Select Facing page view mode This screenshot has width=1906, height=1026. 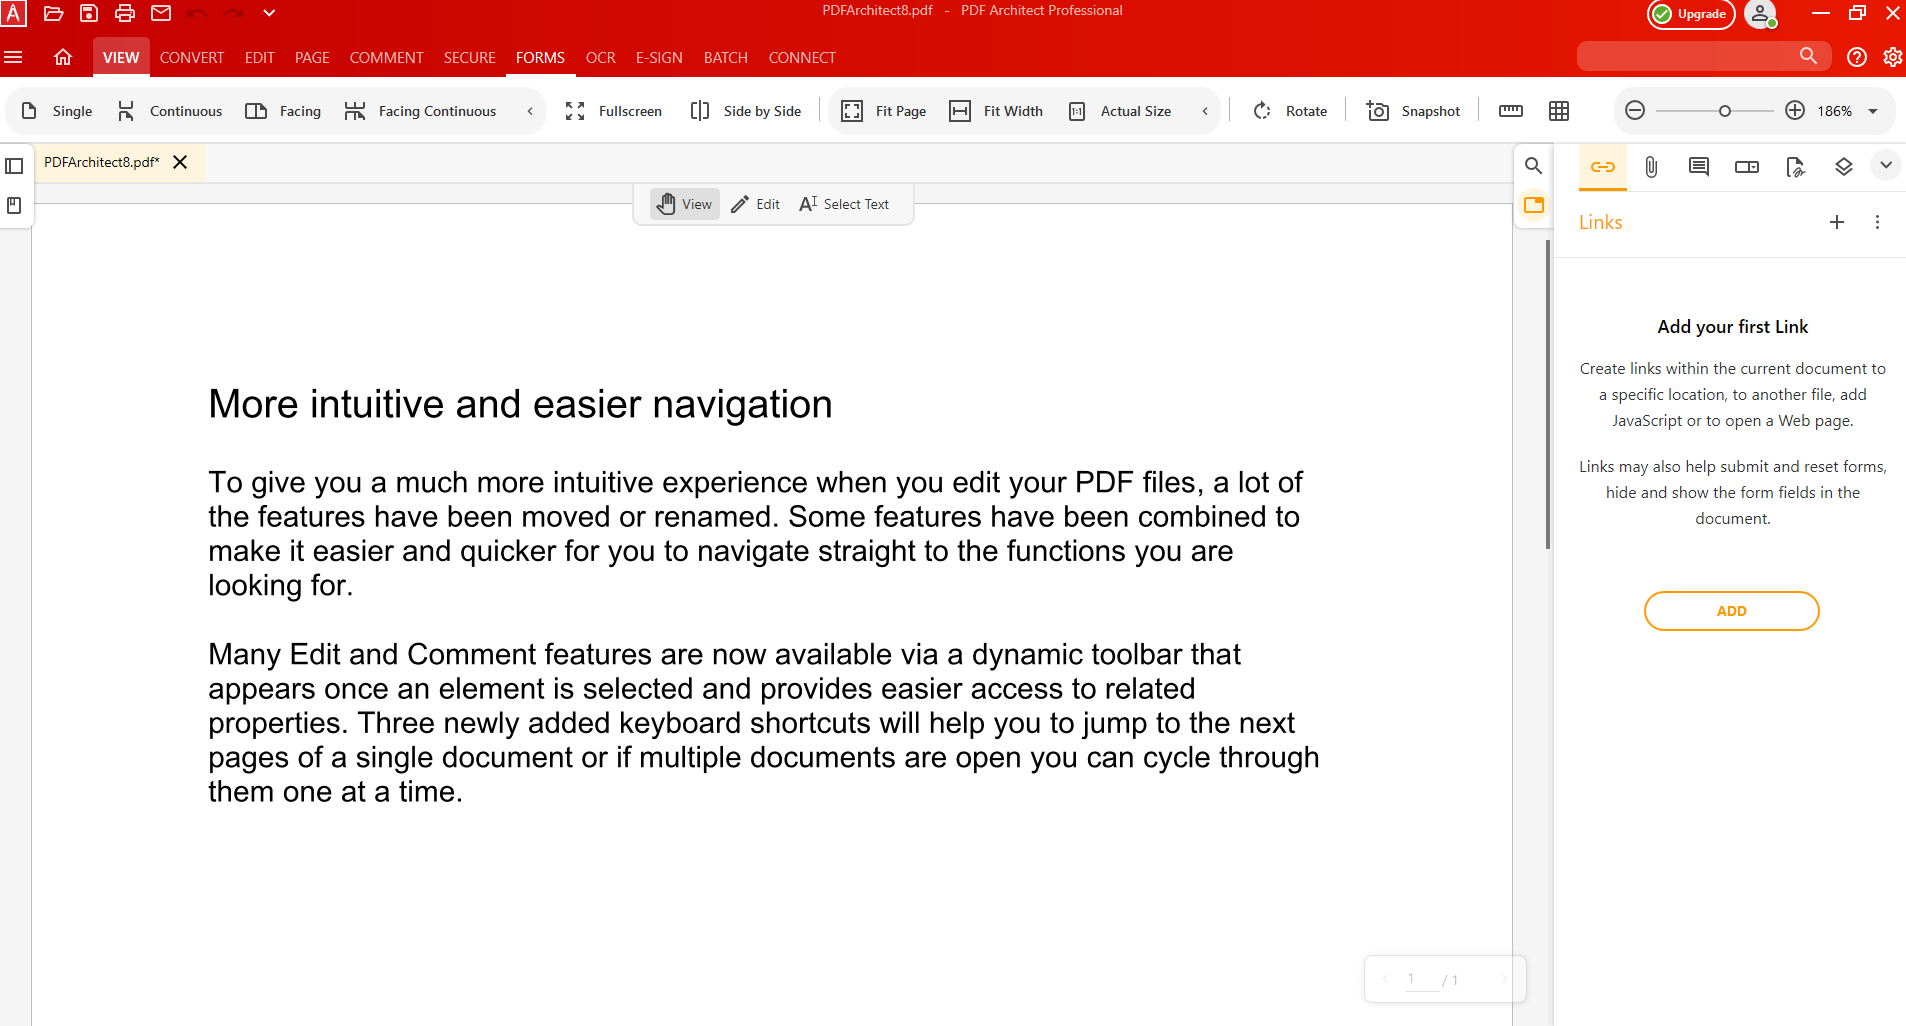point(283,111)
